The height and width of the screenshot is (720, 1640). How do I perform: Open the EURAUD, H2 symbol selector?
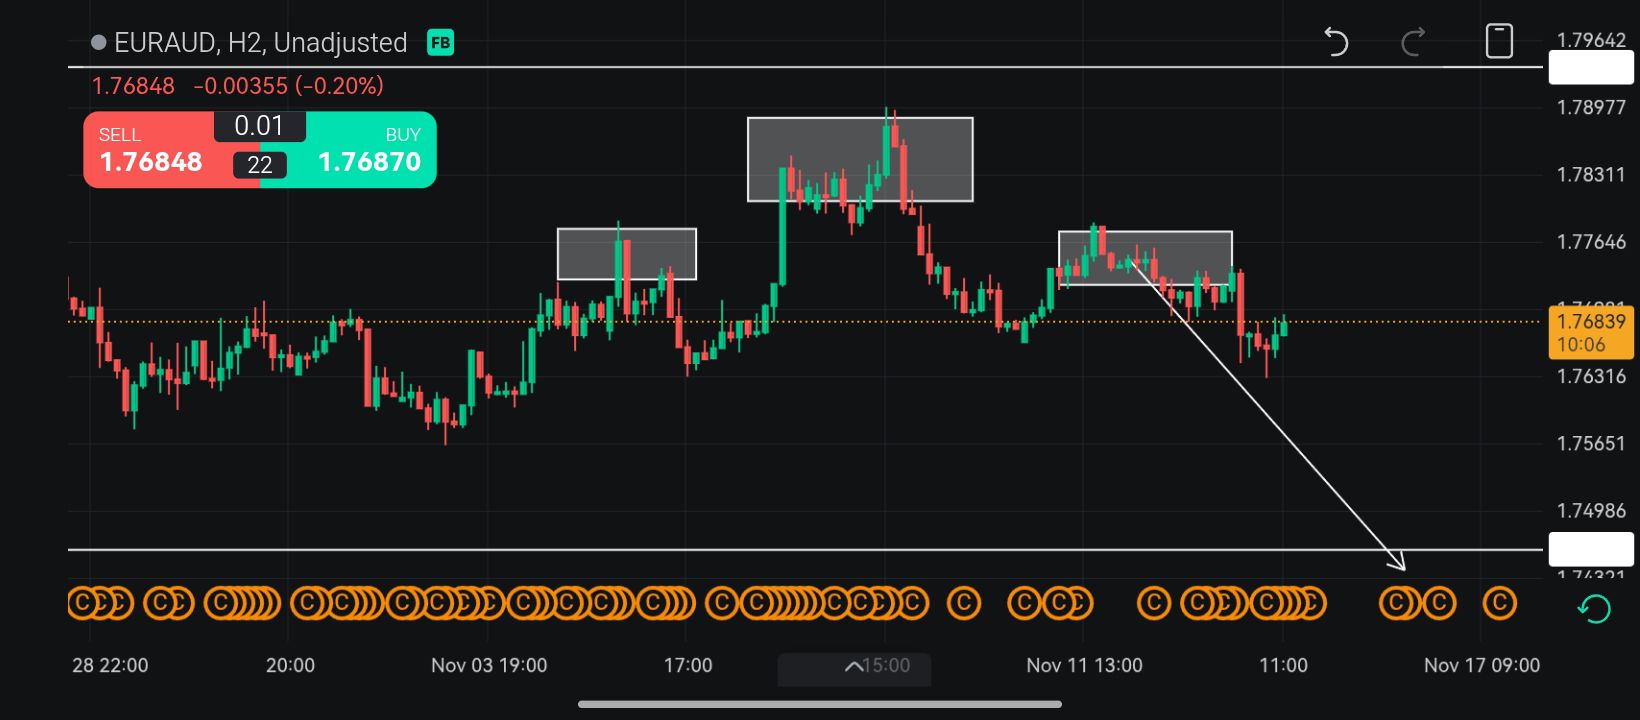point(260,42)
